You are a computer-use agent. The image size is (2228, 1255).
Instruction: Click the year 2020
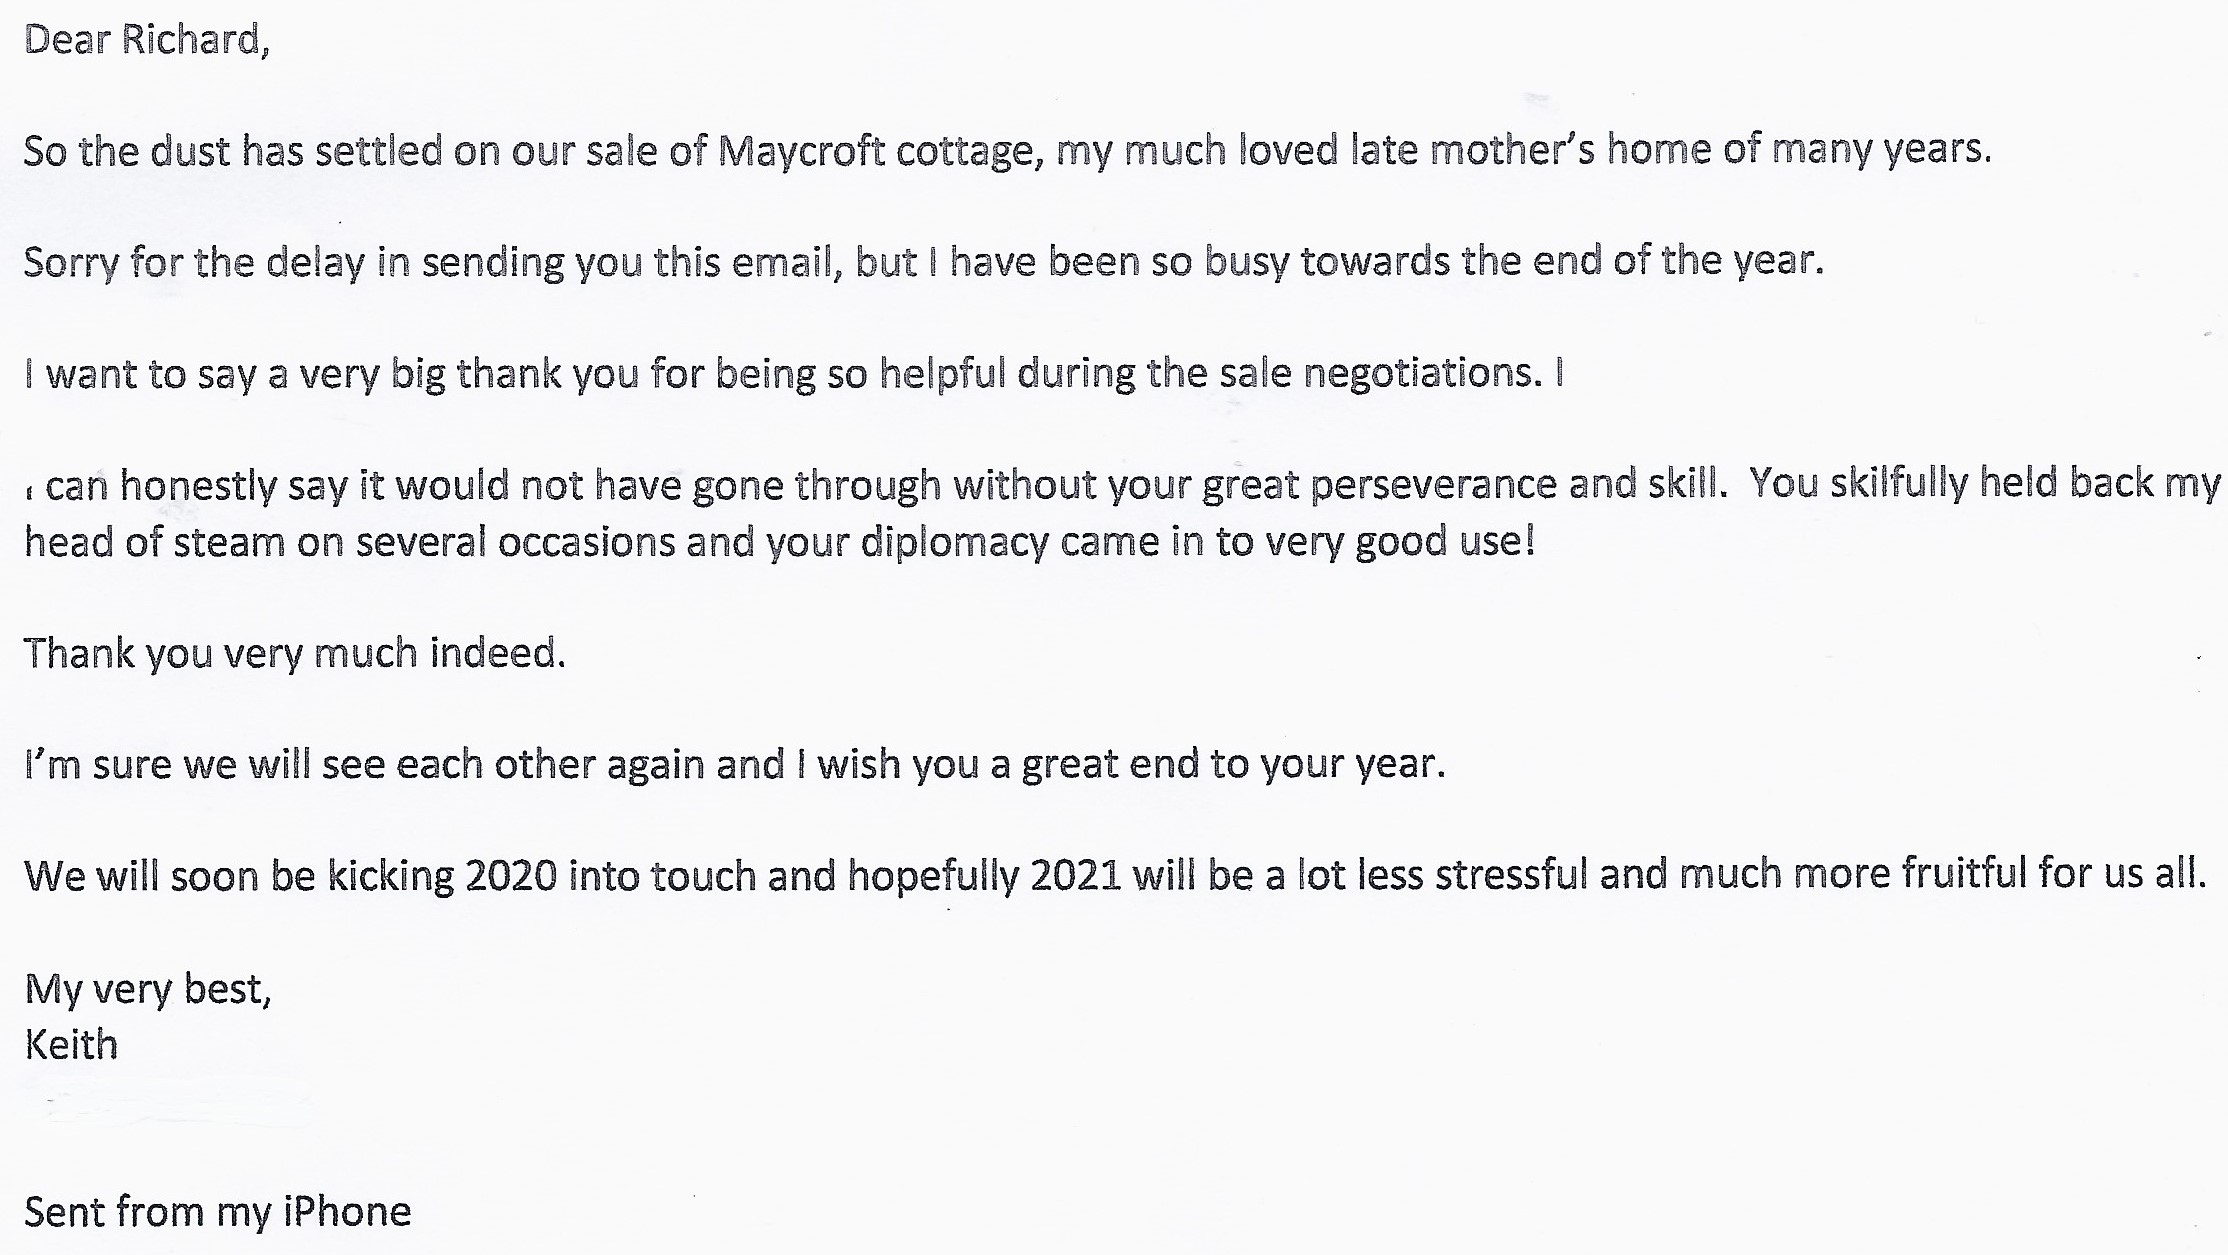click(510, 876)
